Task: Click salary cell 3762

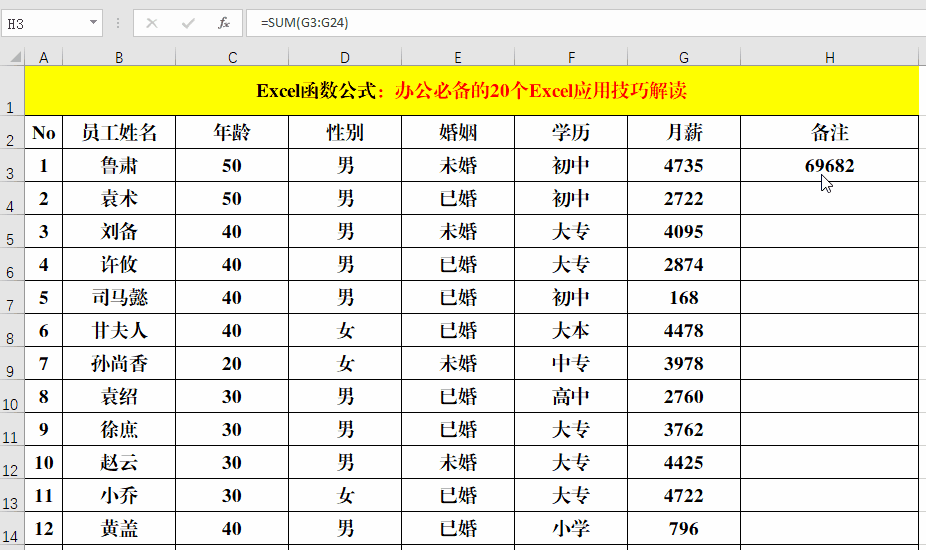Action: click(x=684, y=429)
